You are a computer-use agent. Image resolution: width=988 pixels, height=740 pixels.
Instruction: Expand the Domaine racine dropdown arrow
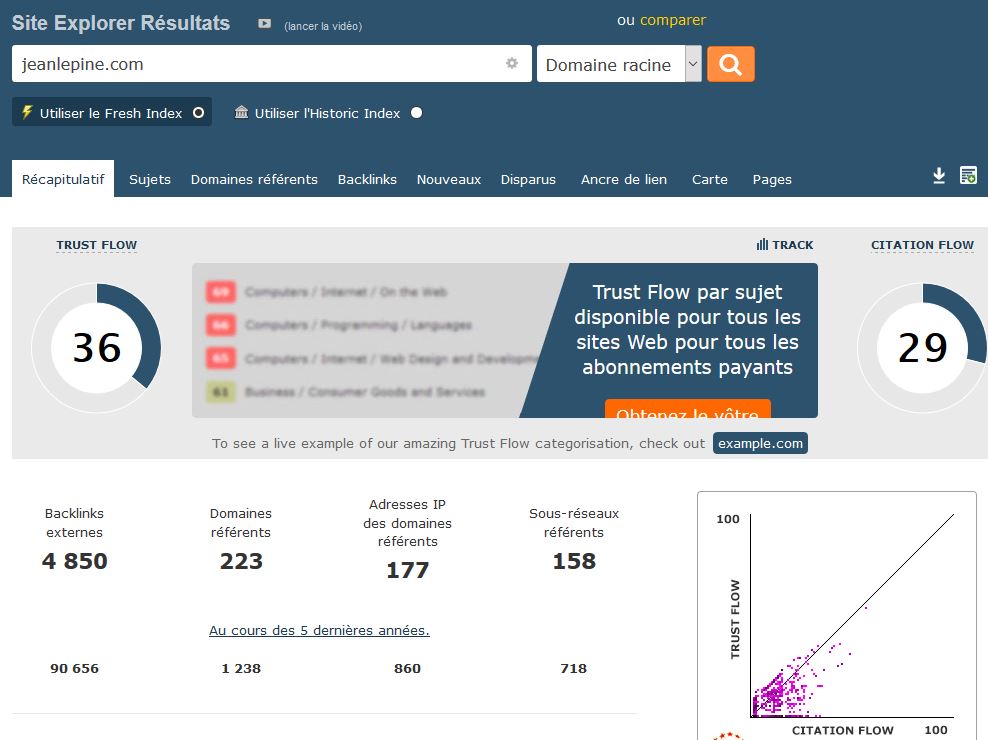click(x=693, y=64)
